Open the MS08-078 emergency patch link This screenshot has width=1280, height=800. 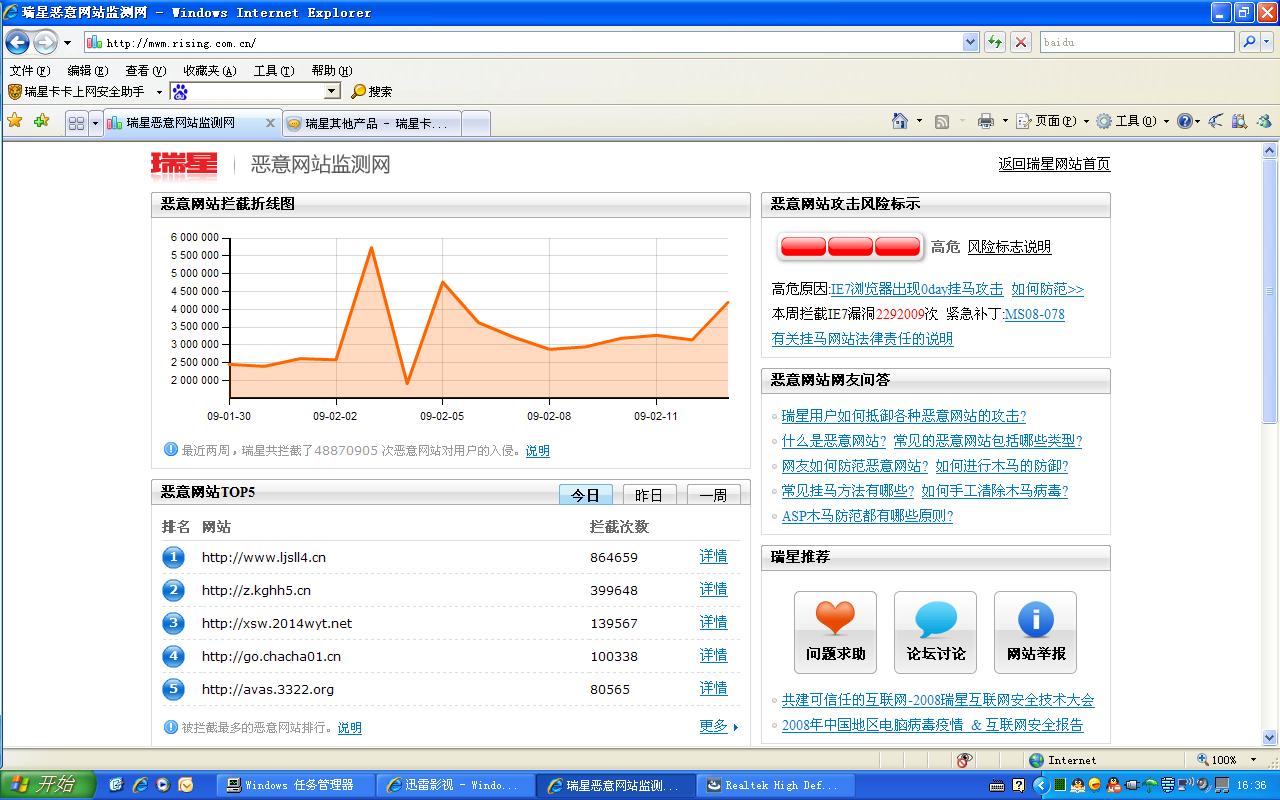coord(1034,314)
